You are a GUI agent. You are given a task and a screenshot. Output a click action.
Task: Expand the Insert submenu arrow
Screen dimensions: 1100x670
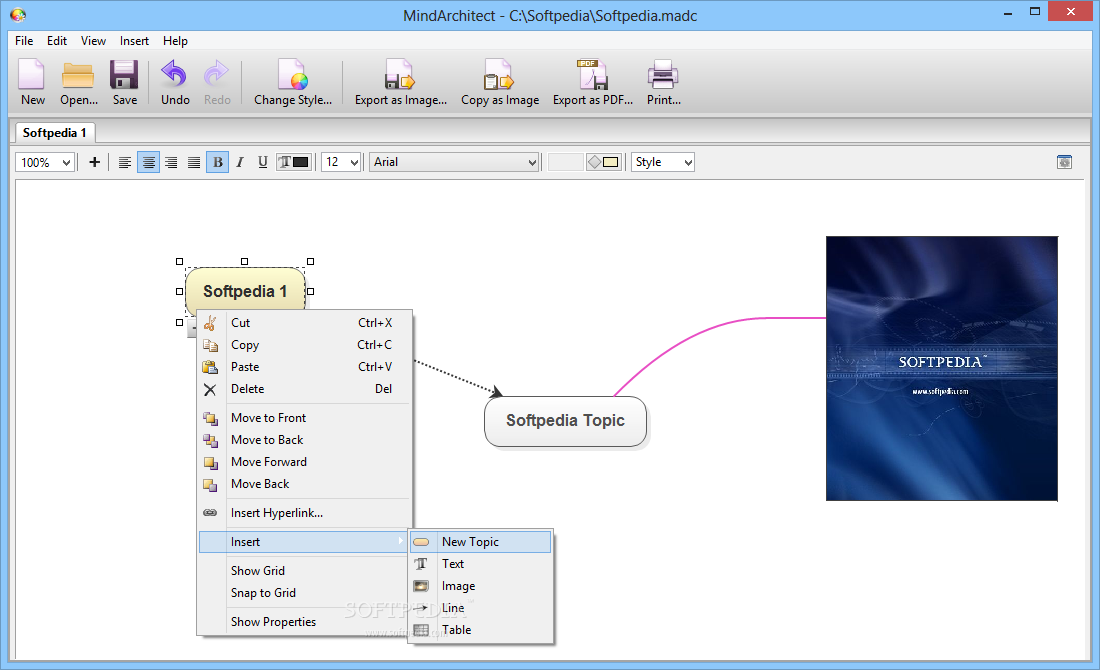pyautogui.click(x=401, y=541)
